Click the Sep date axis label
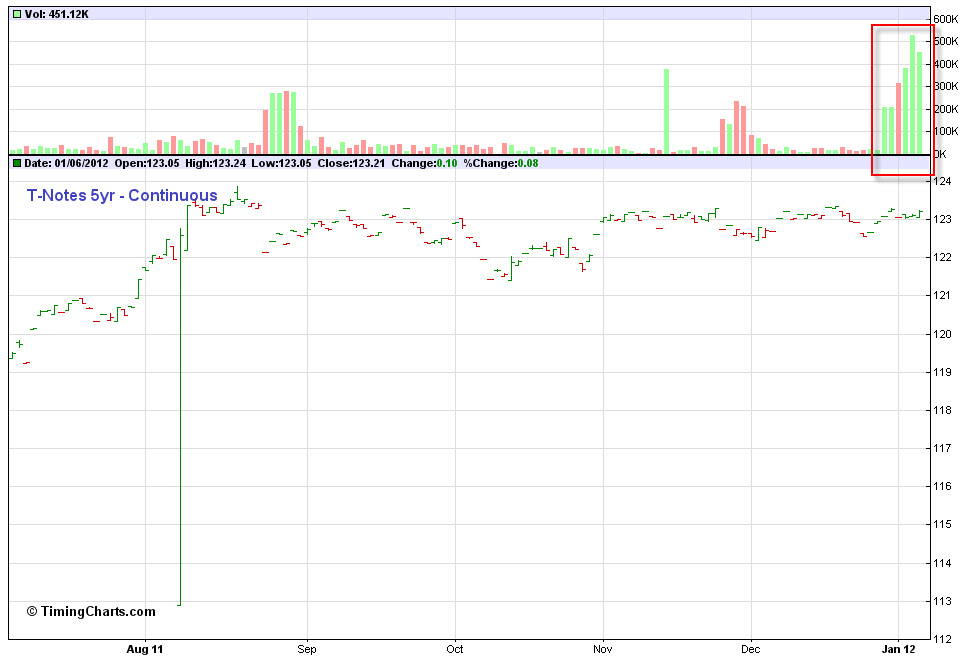Image resolution: width=965 pixels, height=663 pixels. [x=307, y=649]
